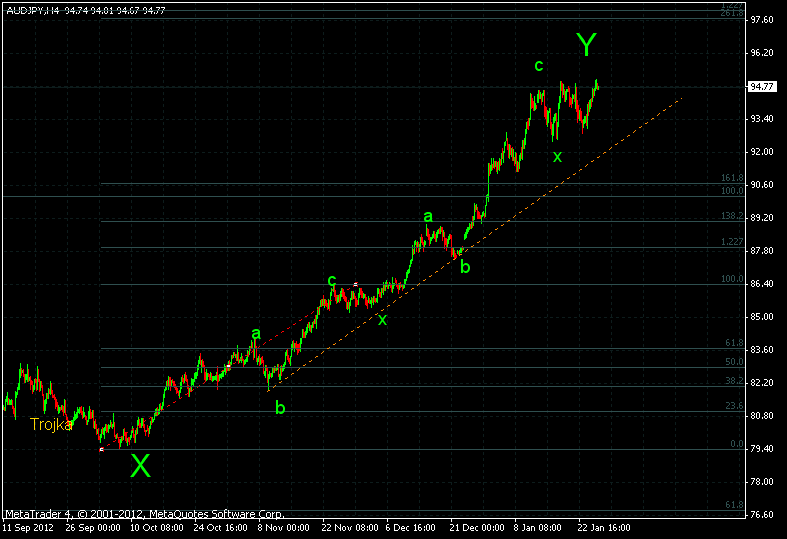Click the 89.20 price axis label

(762, 218)
